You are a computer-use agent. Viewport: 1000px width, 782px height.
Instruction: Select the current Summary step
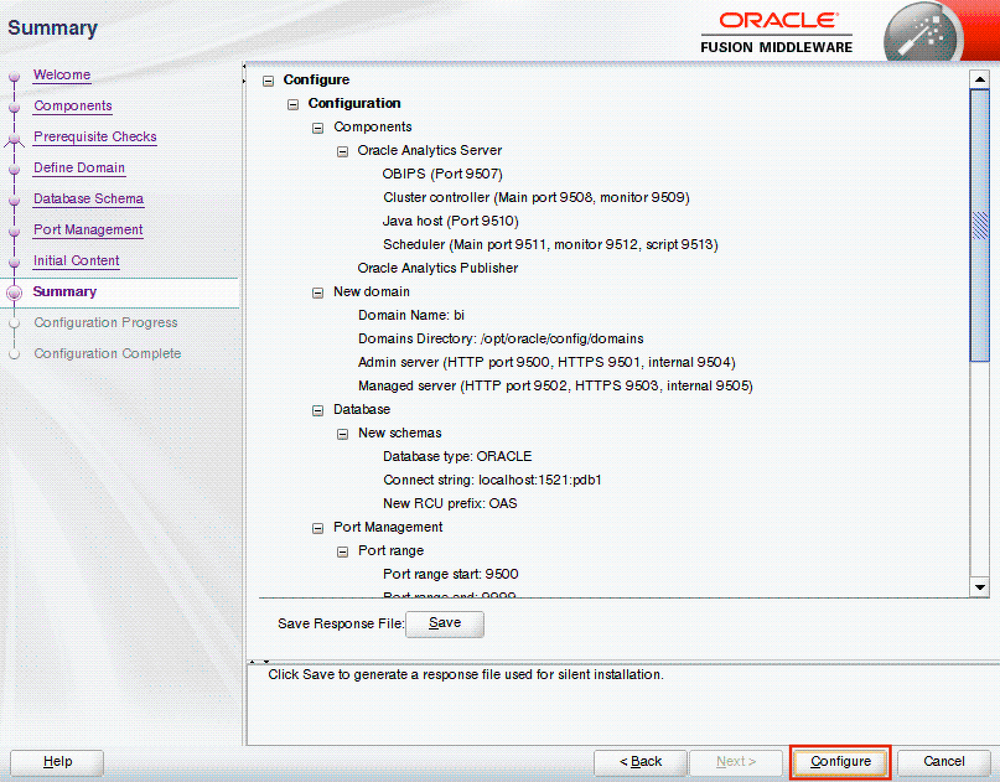point(64,291)
